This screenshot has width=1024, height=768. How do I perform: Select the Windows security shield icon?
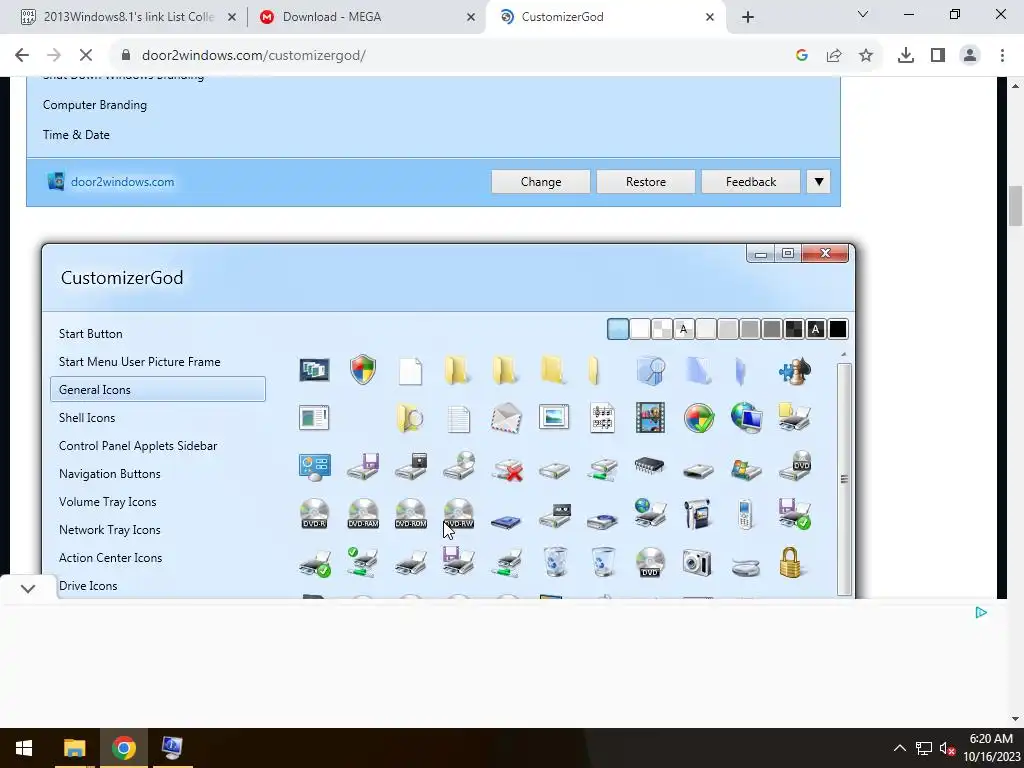click(x=362, y=370)
